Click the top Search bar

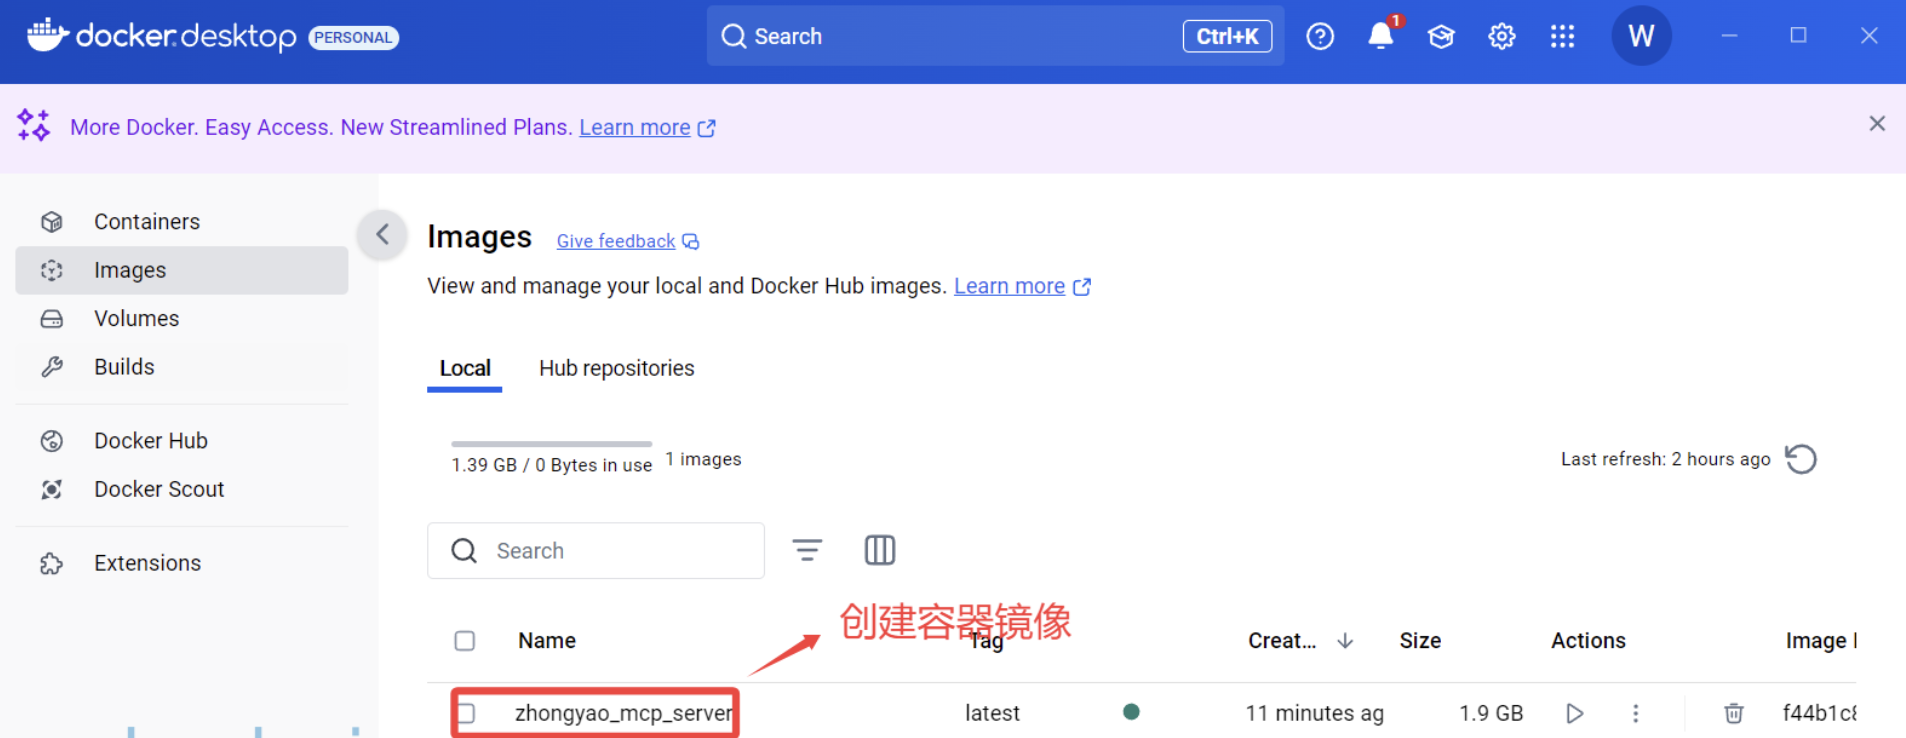pyautogui.click(x=995, y=36)
